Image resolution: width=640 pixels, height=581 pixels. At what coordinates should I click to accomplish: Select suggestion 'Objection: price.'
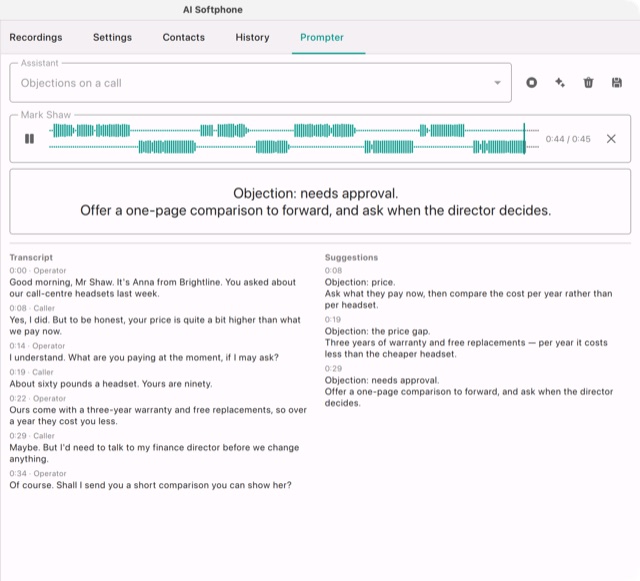[360, 282]
